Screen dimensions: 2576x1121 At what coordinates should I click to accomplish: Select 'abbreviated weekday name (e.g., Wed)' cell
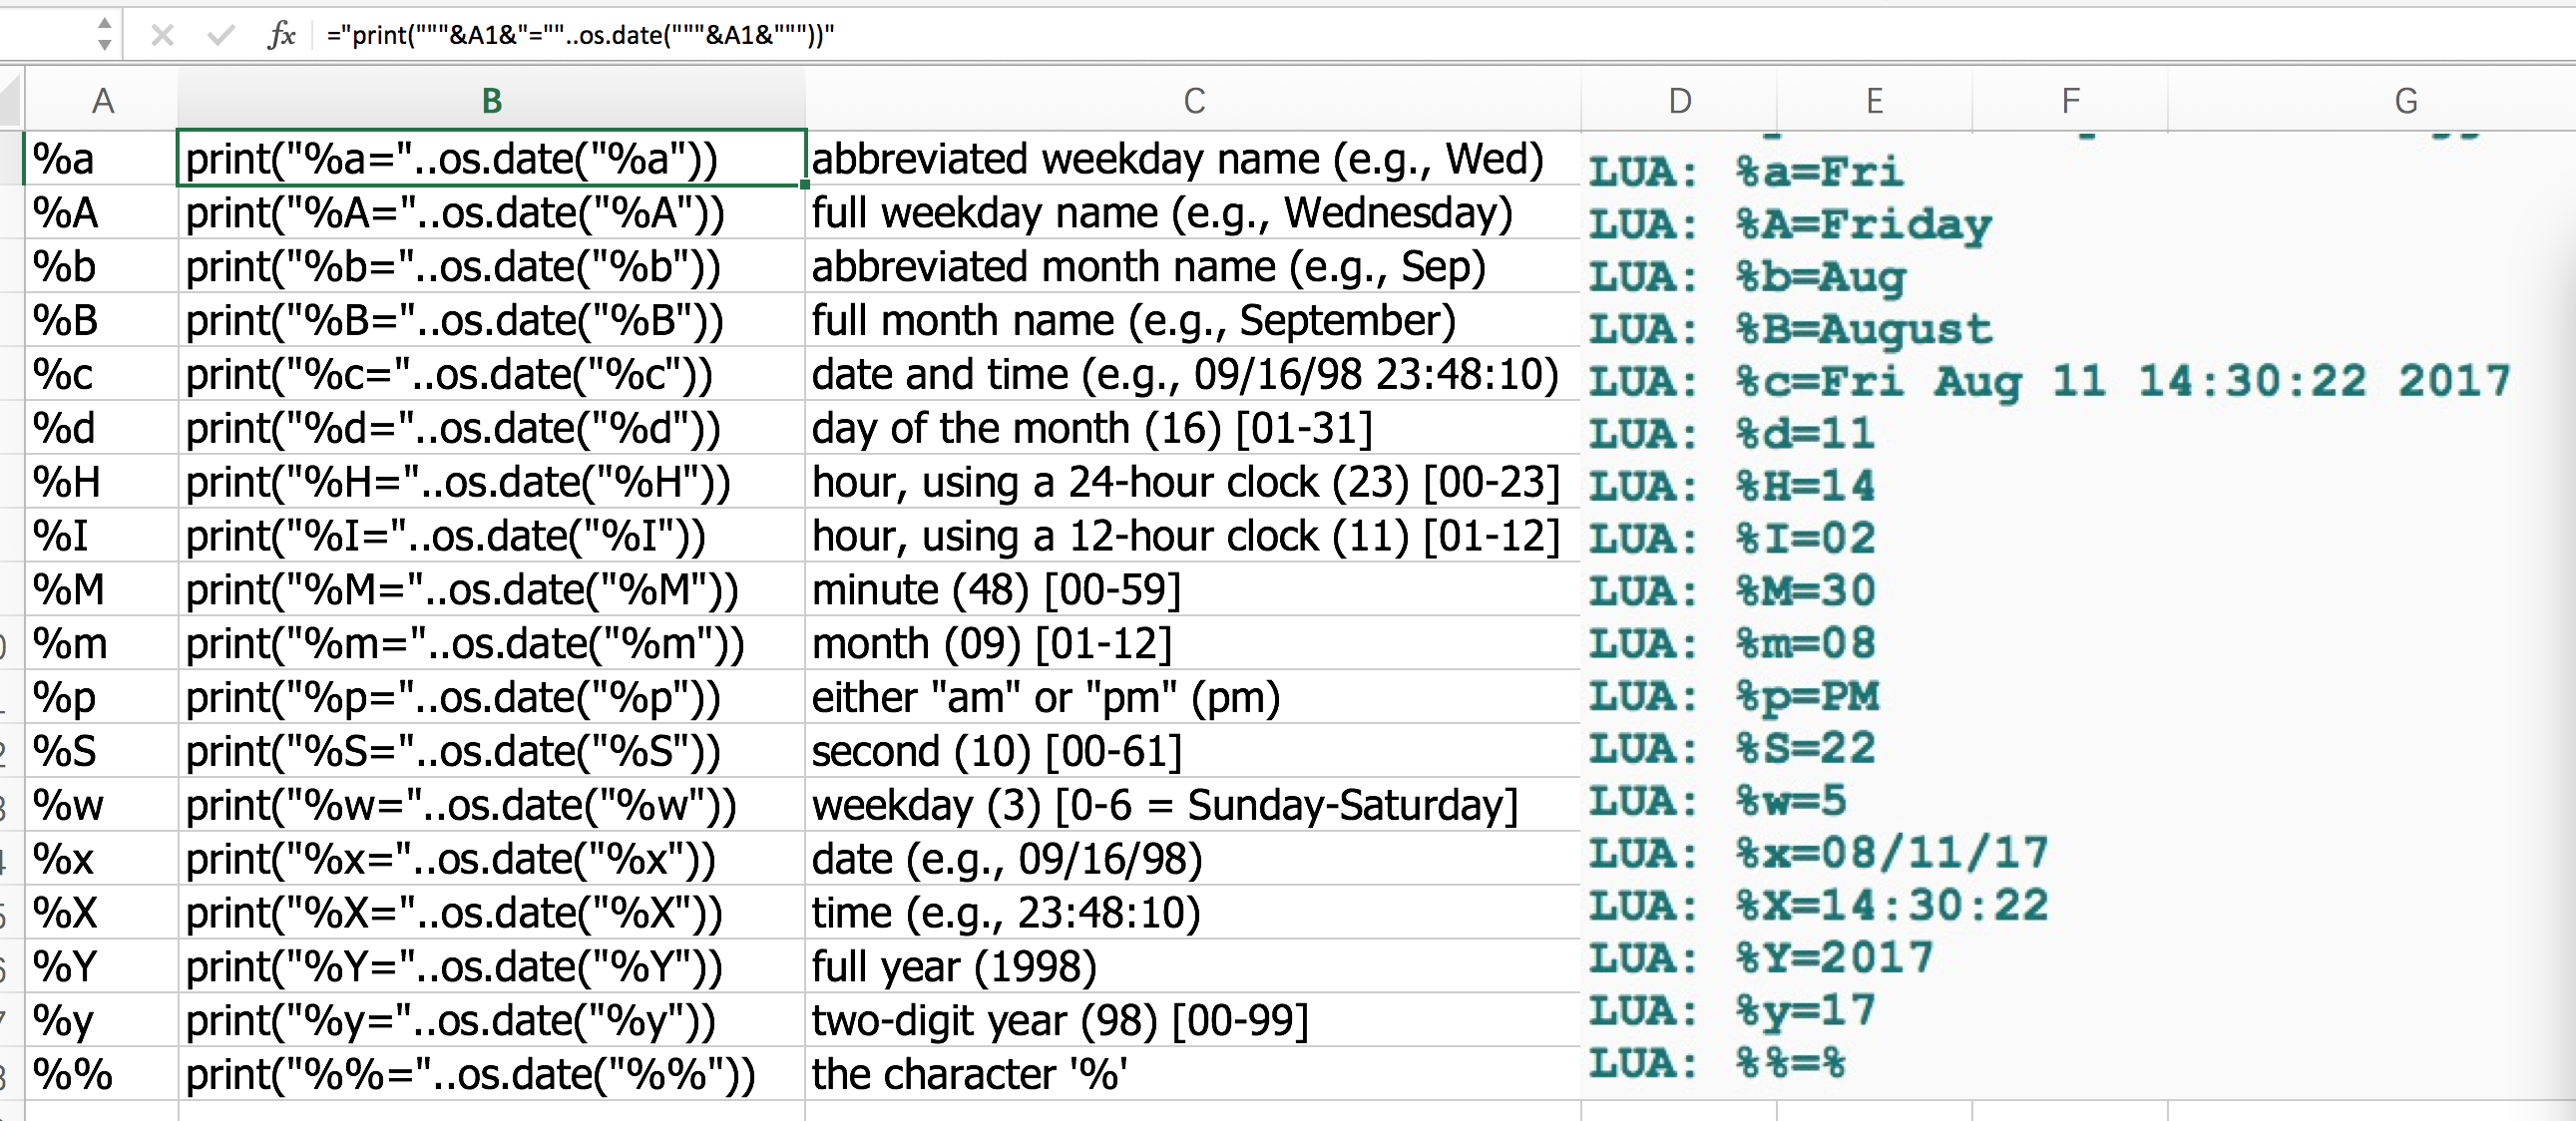pos(1193,158)
